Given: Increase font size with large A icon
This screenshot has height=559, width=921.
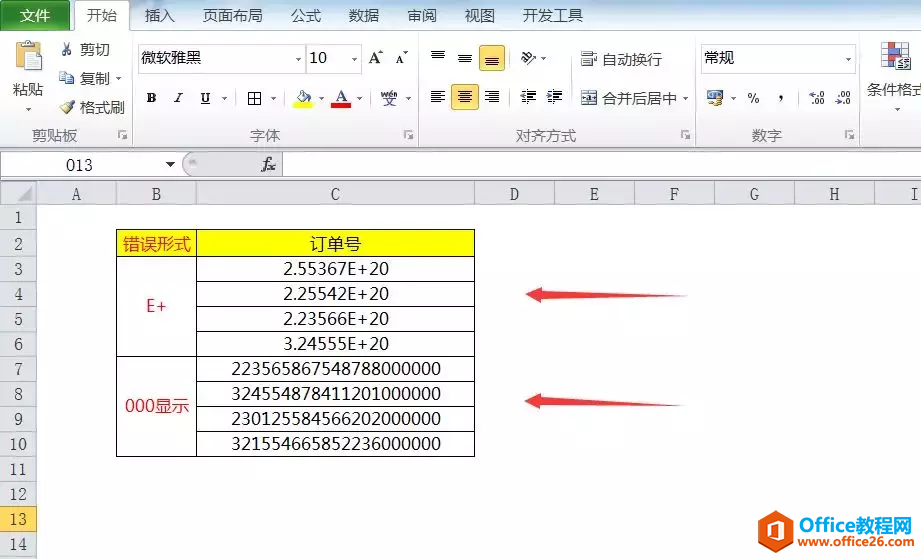Looking at the screenshot, I should pyautogui.click(x=375, y=58).
